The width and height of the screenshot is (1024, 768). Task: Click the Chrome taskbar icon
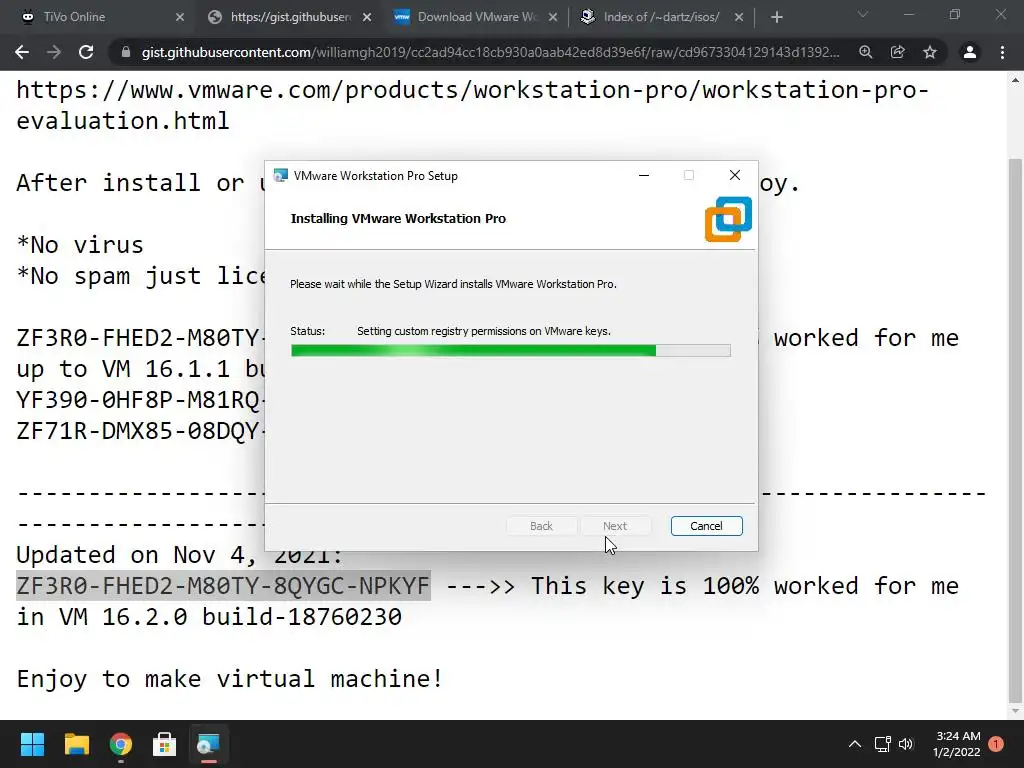point(121,744)
